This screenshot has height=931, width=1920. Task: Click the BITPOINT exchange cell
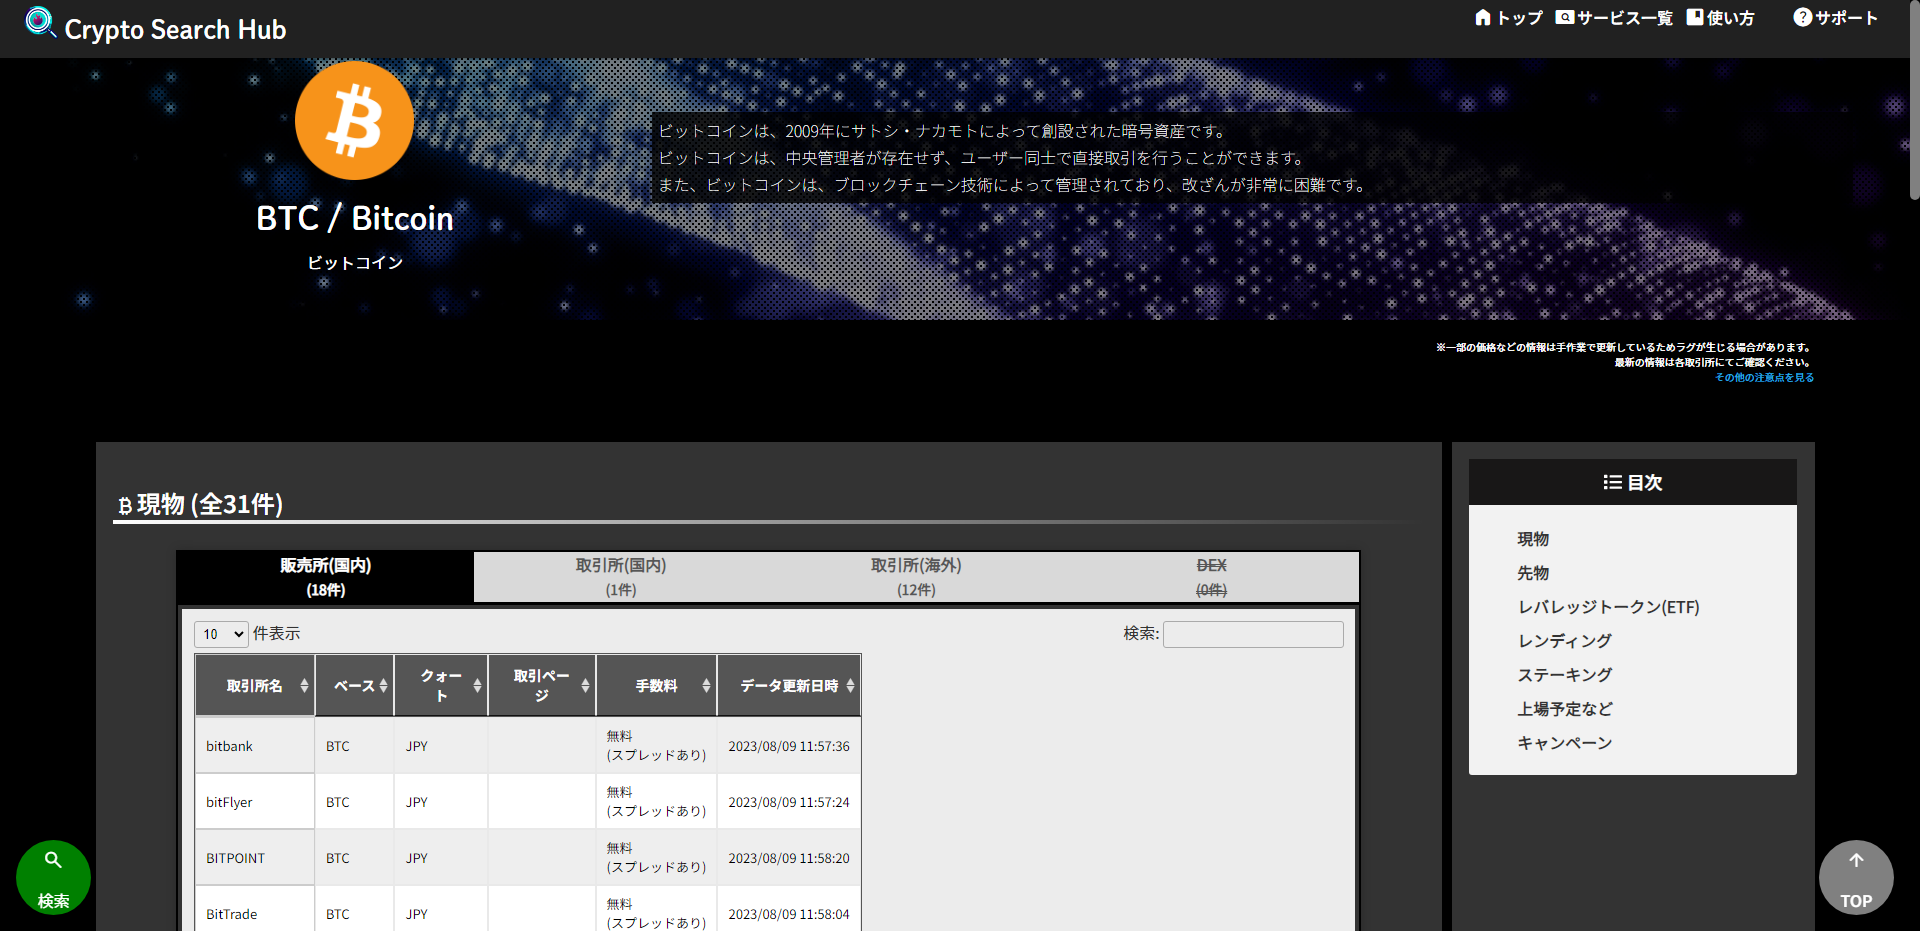[x=255, y=858]
